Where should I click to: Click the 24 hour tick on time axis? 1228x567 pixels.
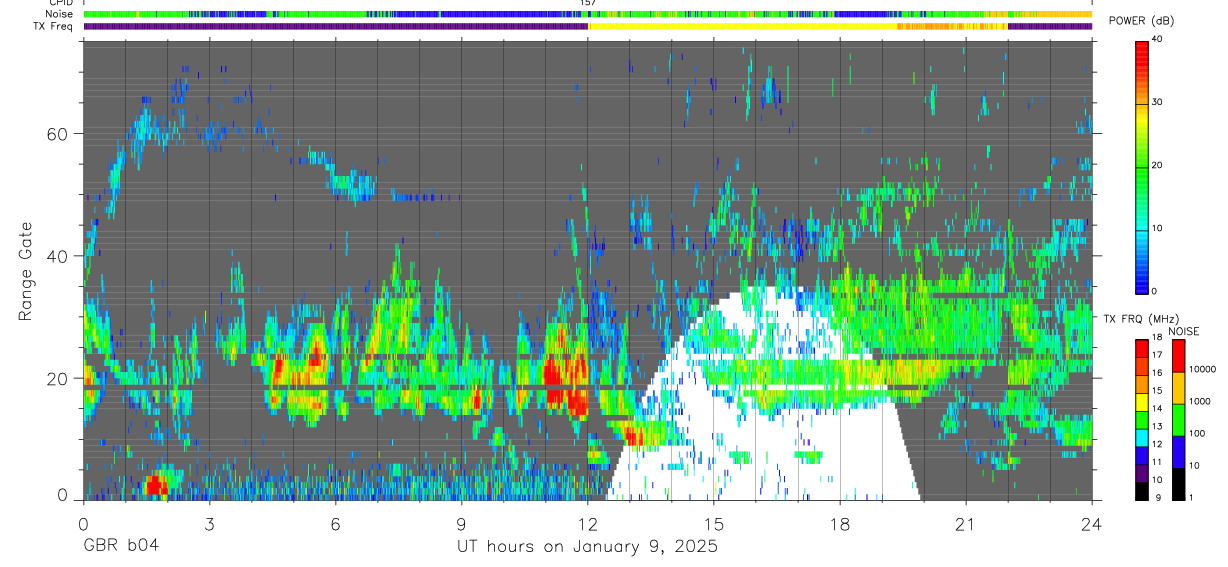click(x=1092, y=523)
